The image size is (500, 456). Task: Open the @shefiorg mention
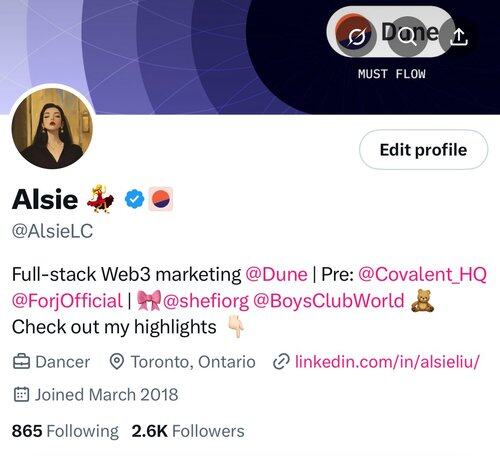(x=206, y=301)
